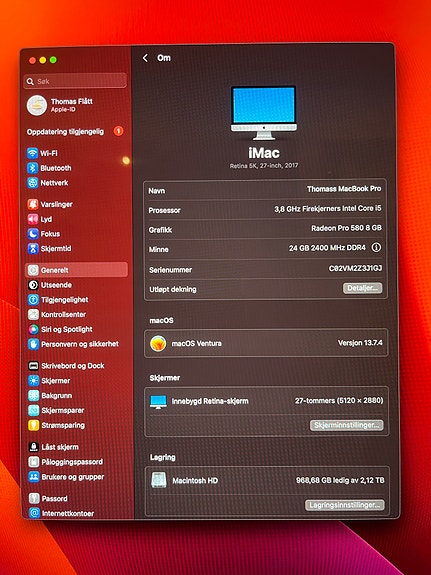Select computer name Thomass MacBook Pro
This screenshot has width=431, height=575.
(344, 189)
